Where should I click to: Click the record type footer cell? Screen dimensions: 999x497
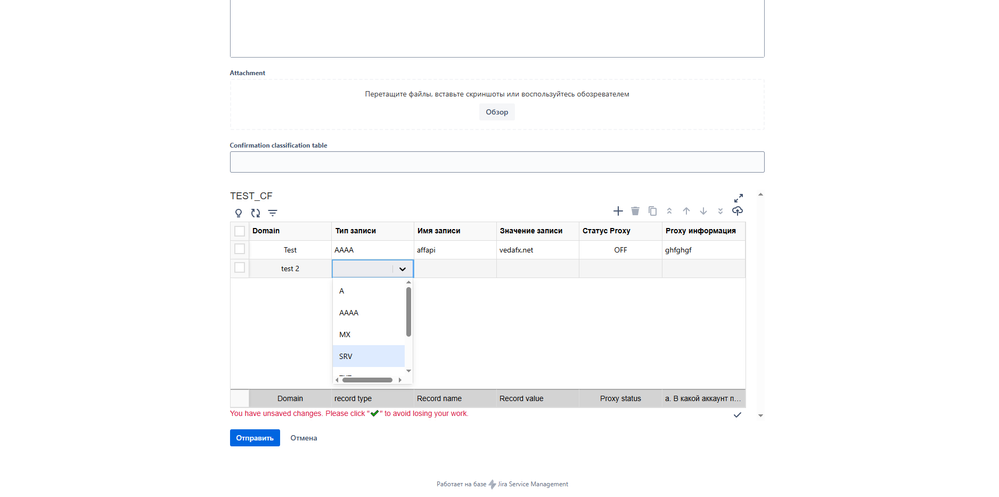coord(373,398)
